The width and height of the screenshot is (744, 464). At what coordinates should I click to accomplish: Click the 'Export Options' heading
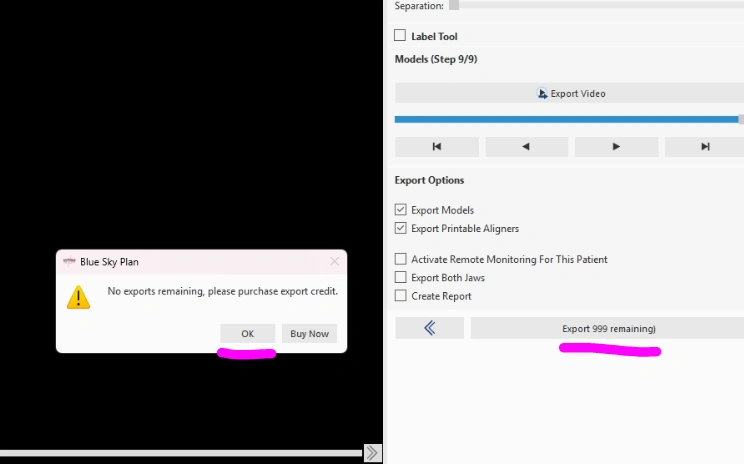coord(429,180)
